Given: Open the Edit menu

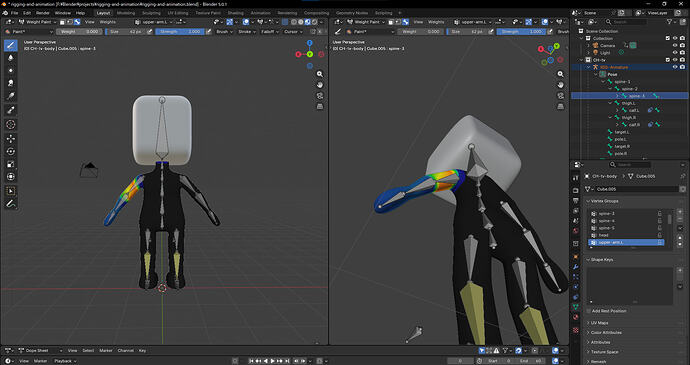Looking at the screenshot, I should pyautogui.click(x=27, y=13).
